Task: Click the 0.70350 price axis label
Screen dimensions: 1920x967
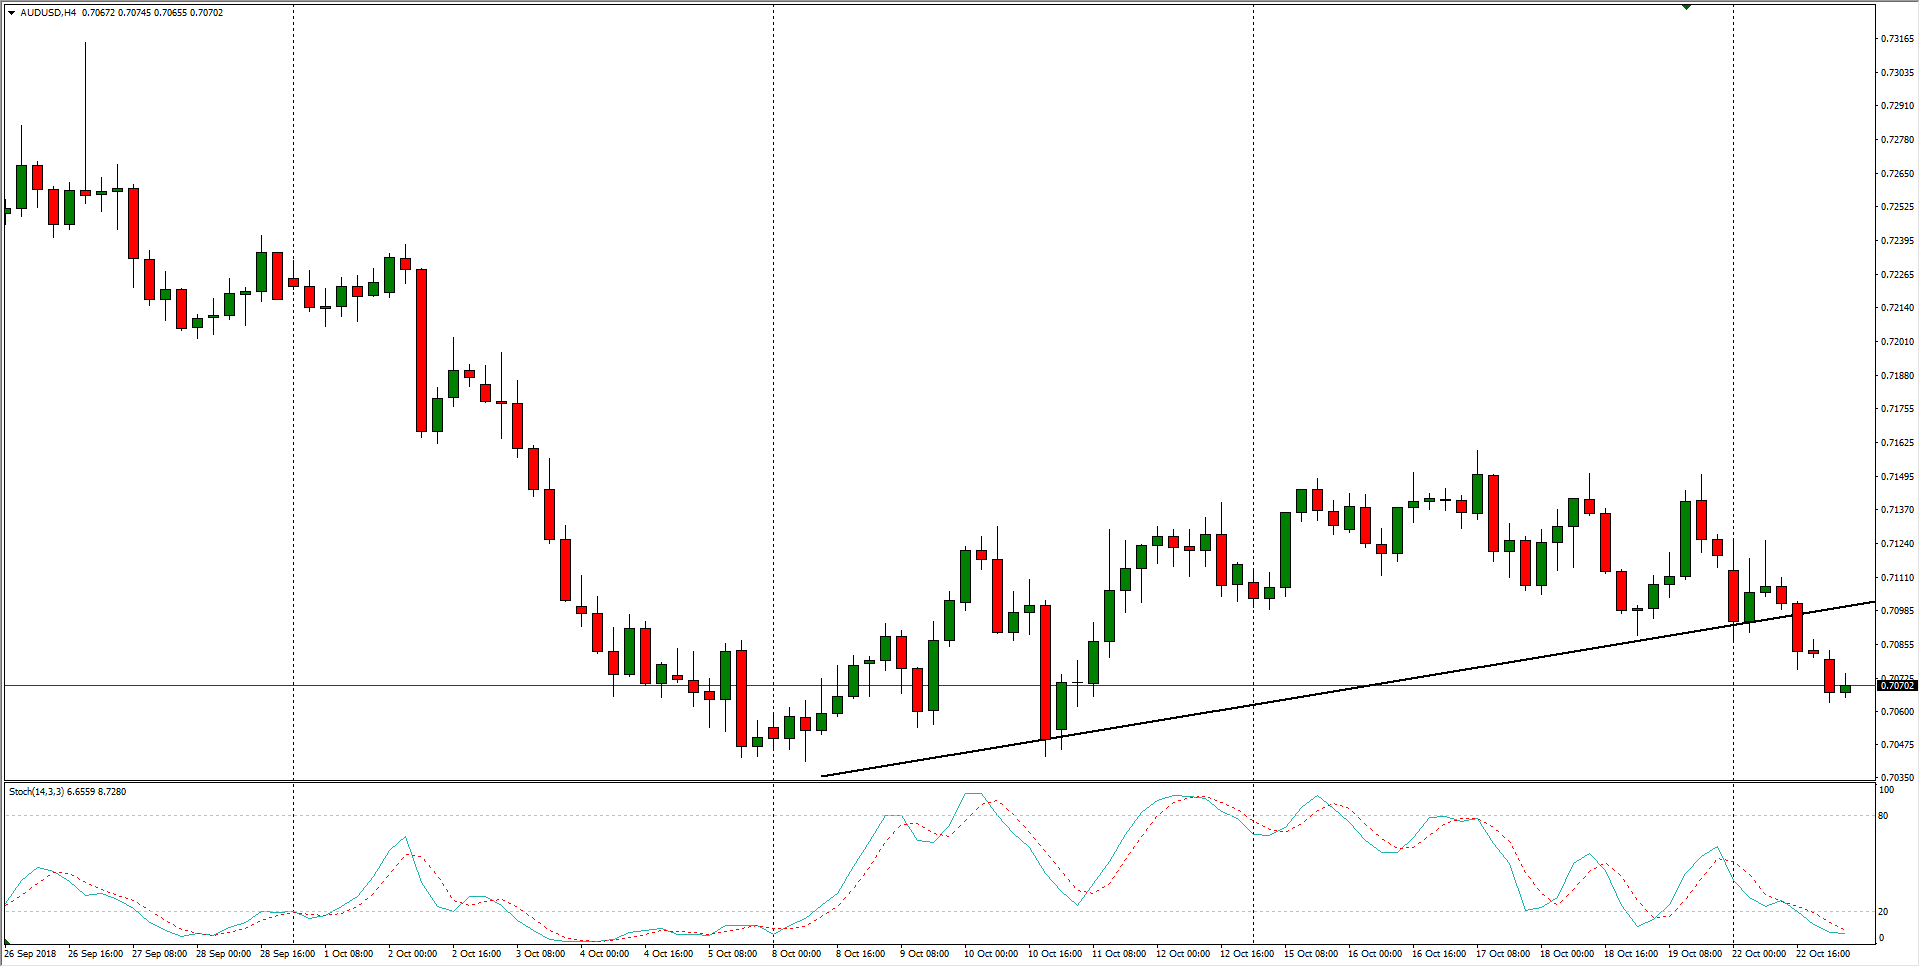Action: 1897,777
